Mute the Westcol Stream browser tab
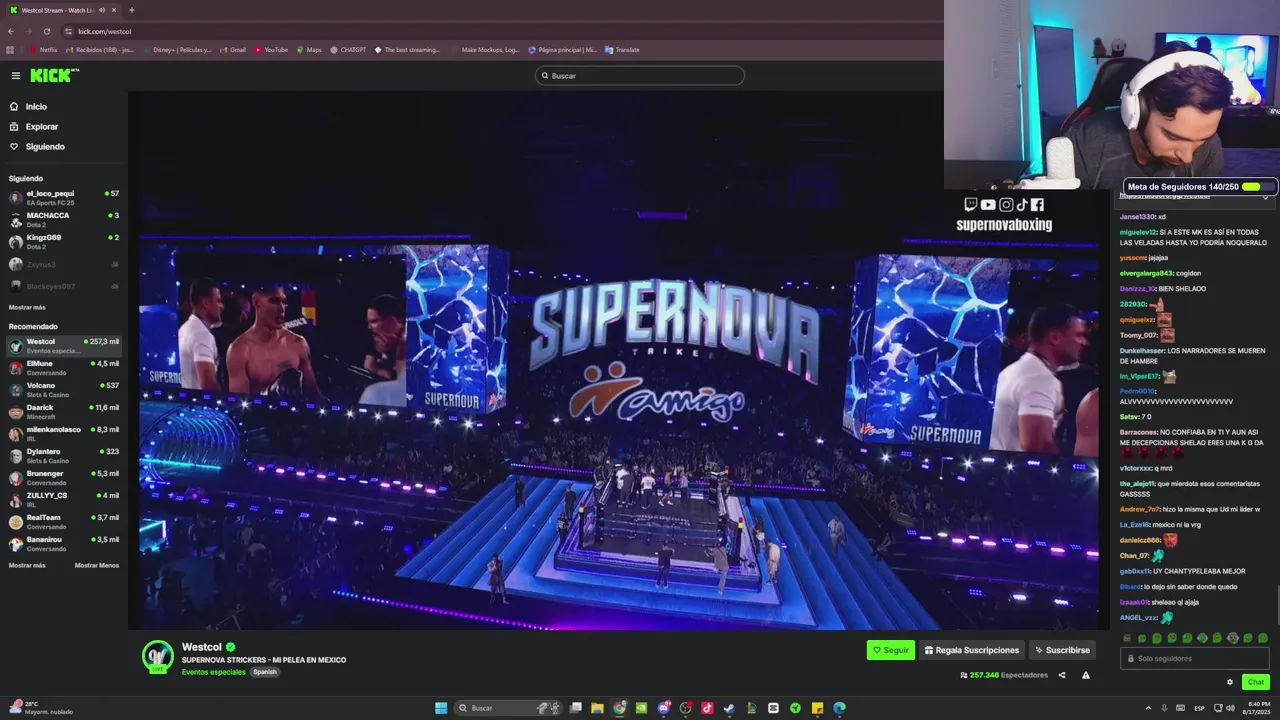1280x720 pixels. coord(101,10)
